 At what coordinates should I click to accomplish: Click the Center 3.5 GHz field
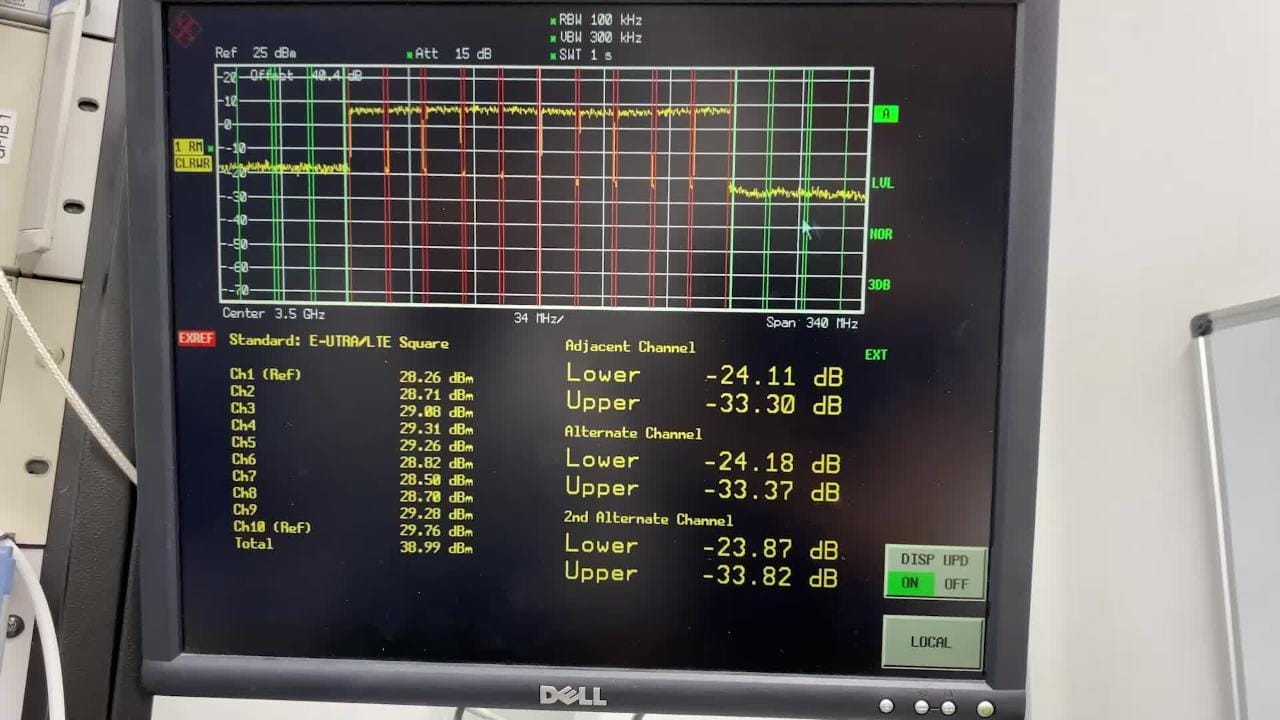[x=273, y=314]
